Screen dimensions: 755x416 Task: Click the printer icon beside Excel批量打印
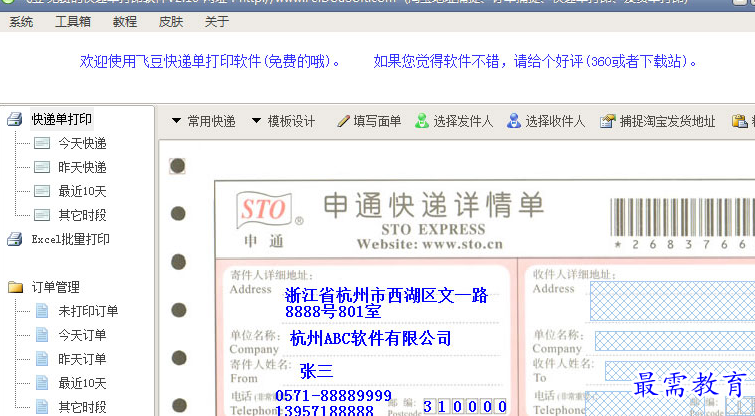15,239
